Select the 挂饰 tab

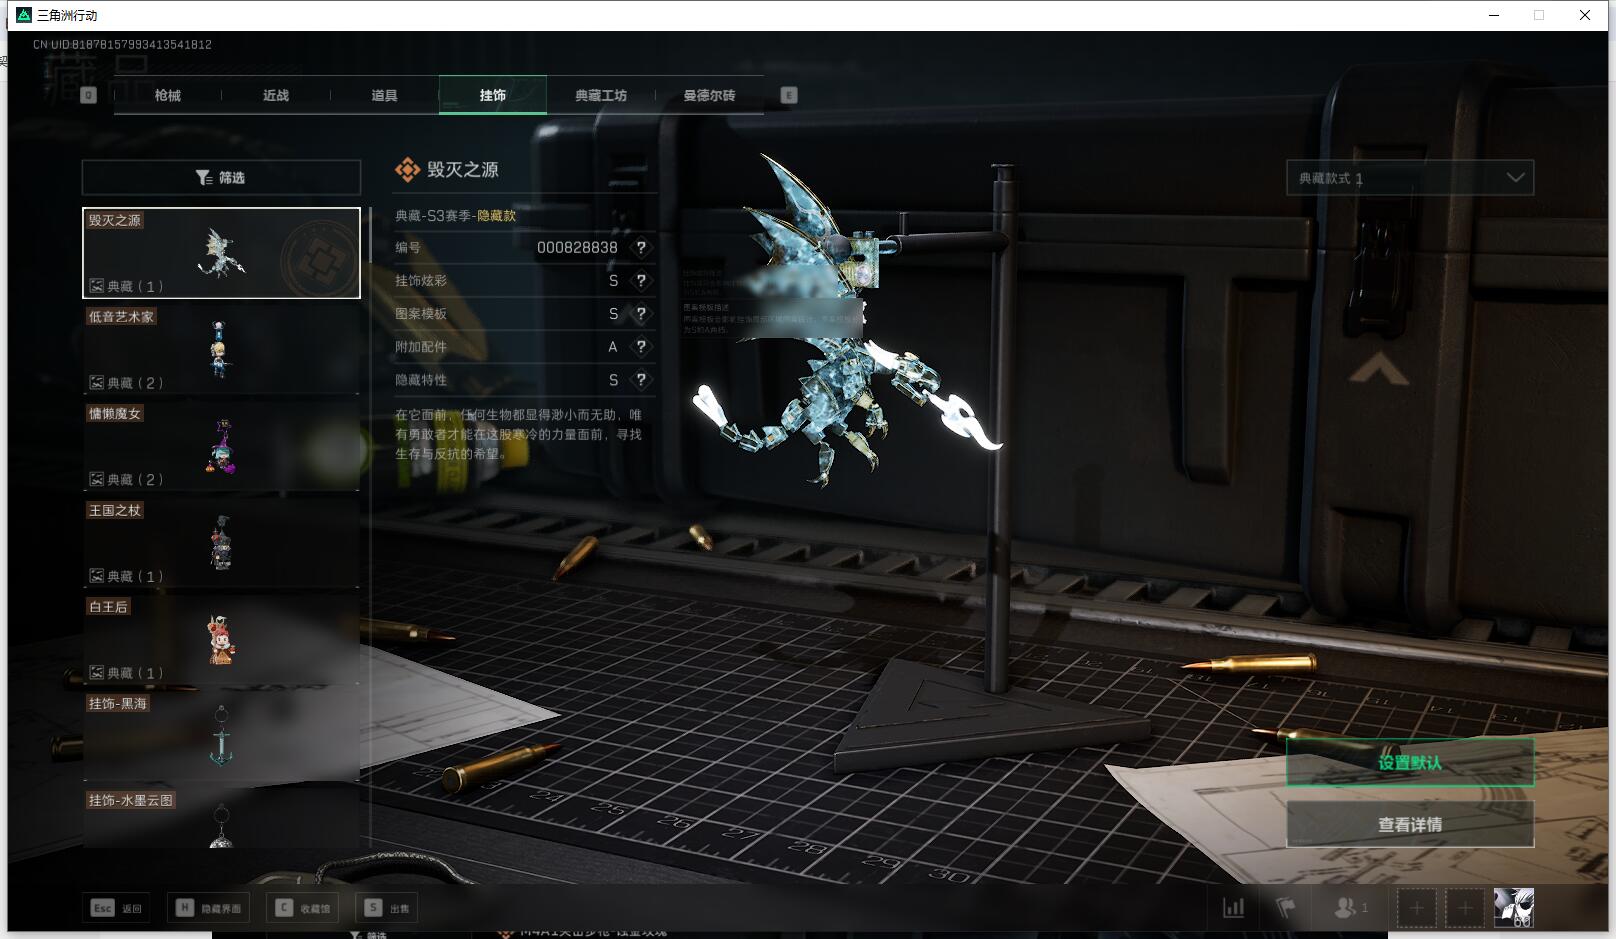tap(493, 95)
